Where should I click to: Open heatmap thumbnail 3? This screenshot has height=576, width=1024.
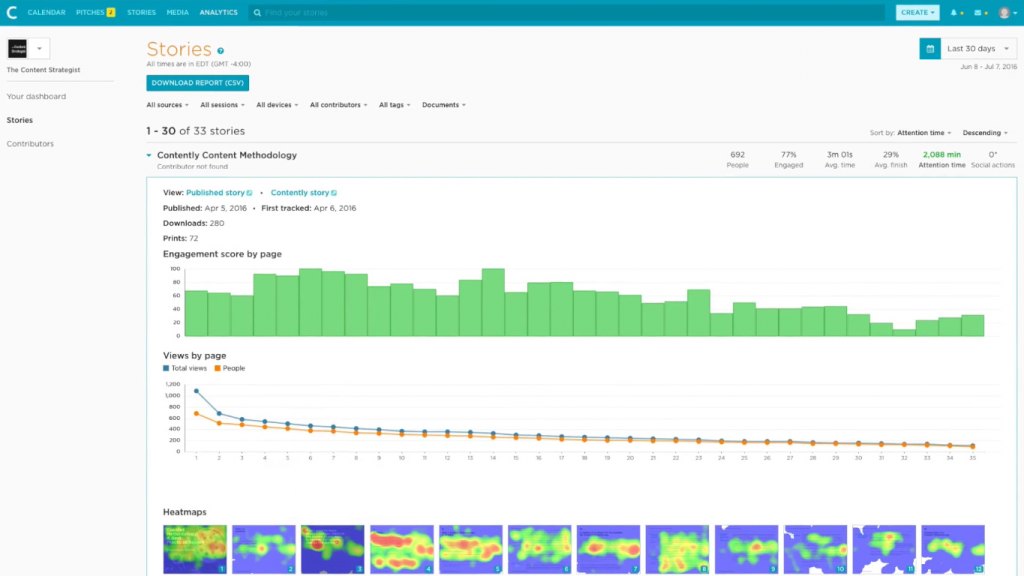point(332,549)
